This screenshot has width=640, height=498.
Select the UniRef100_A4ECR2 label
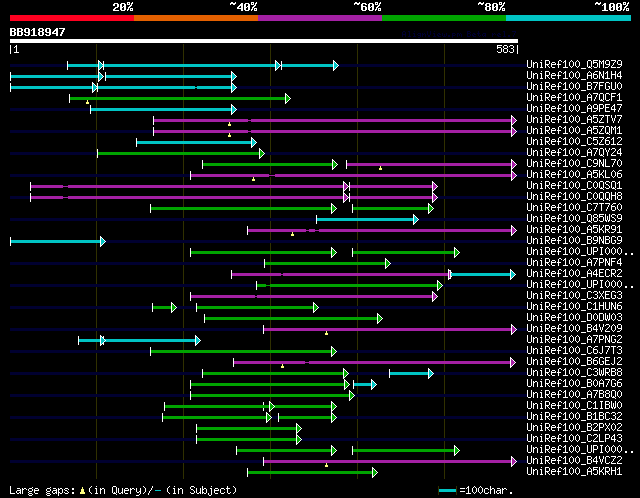574,273
